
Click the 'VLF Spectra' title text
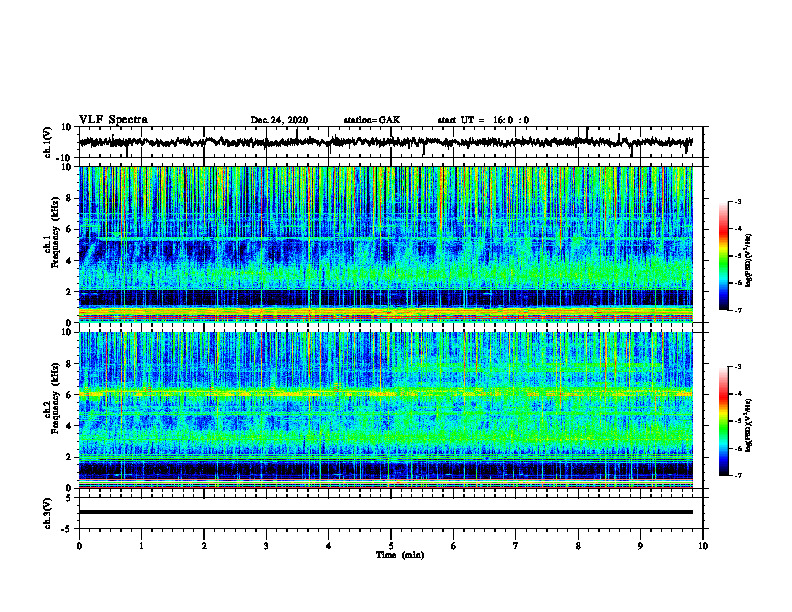pos(113,120)
